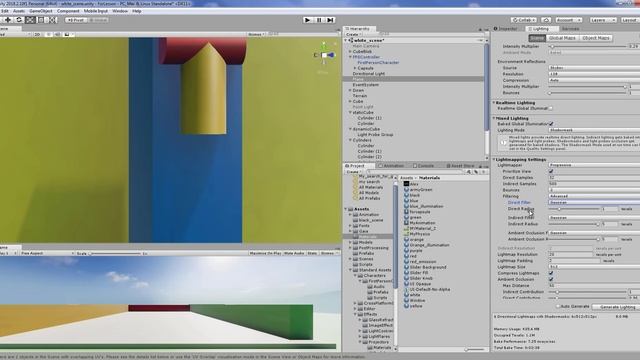Select Directional Light in the Hierarchy

click(x=369, y=74)
